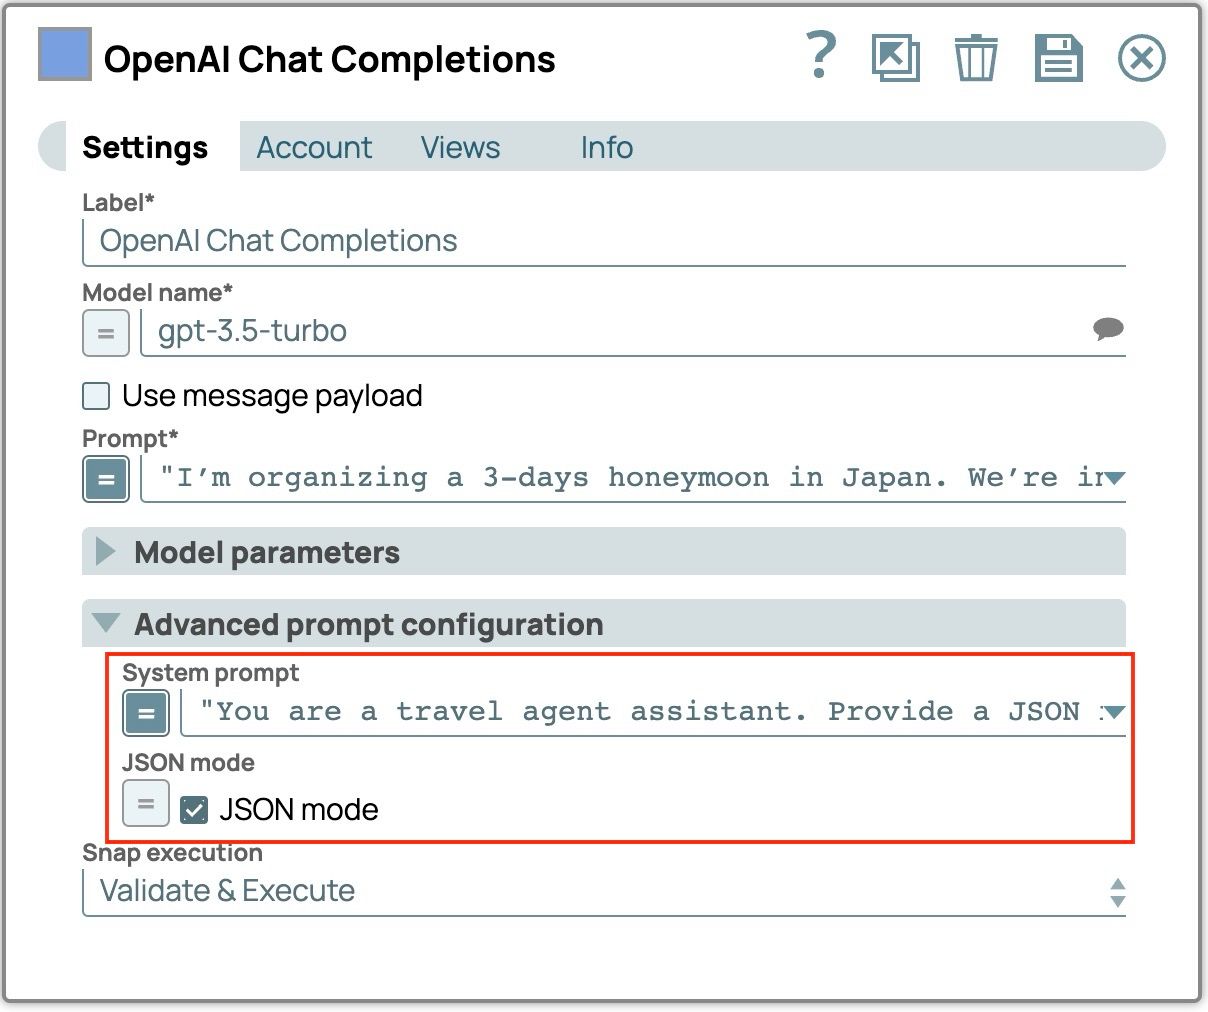
Task: Delete the snap with trash icon
Action: pyautogui.click(x=975, y=58)
